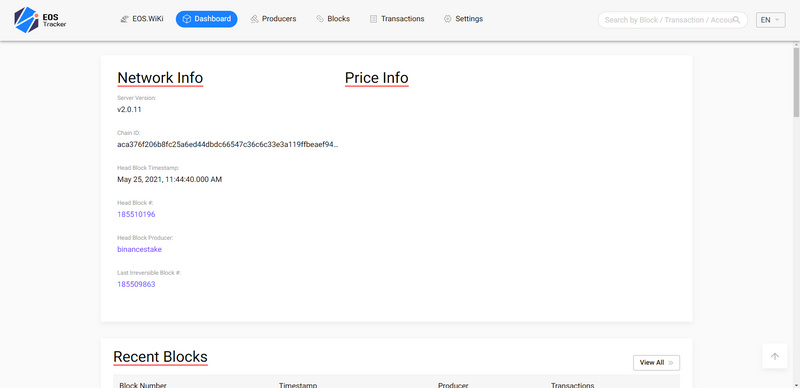Click the EOS Tracker logo
This screenshot has height=388, width=800.
(x=40, y=20)
